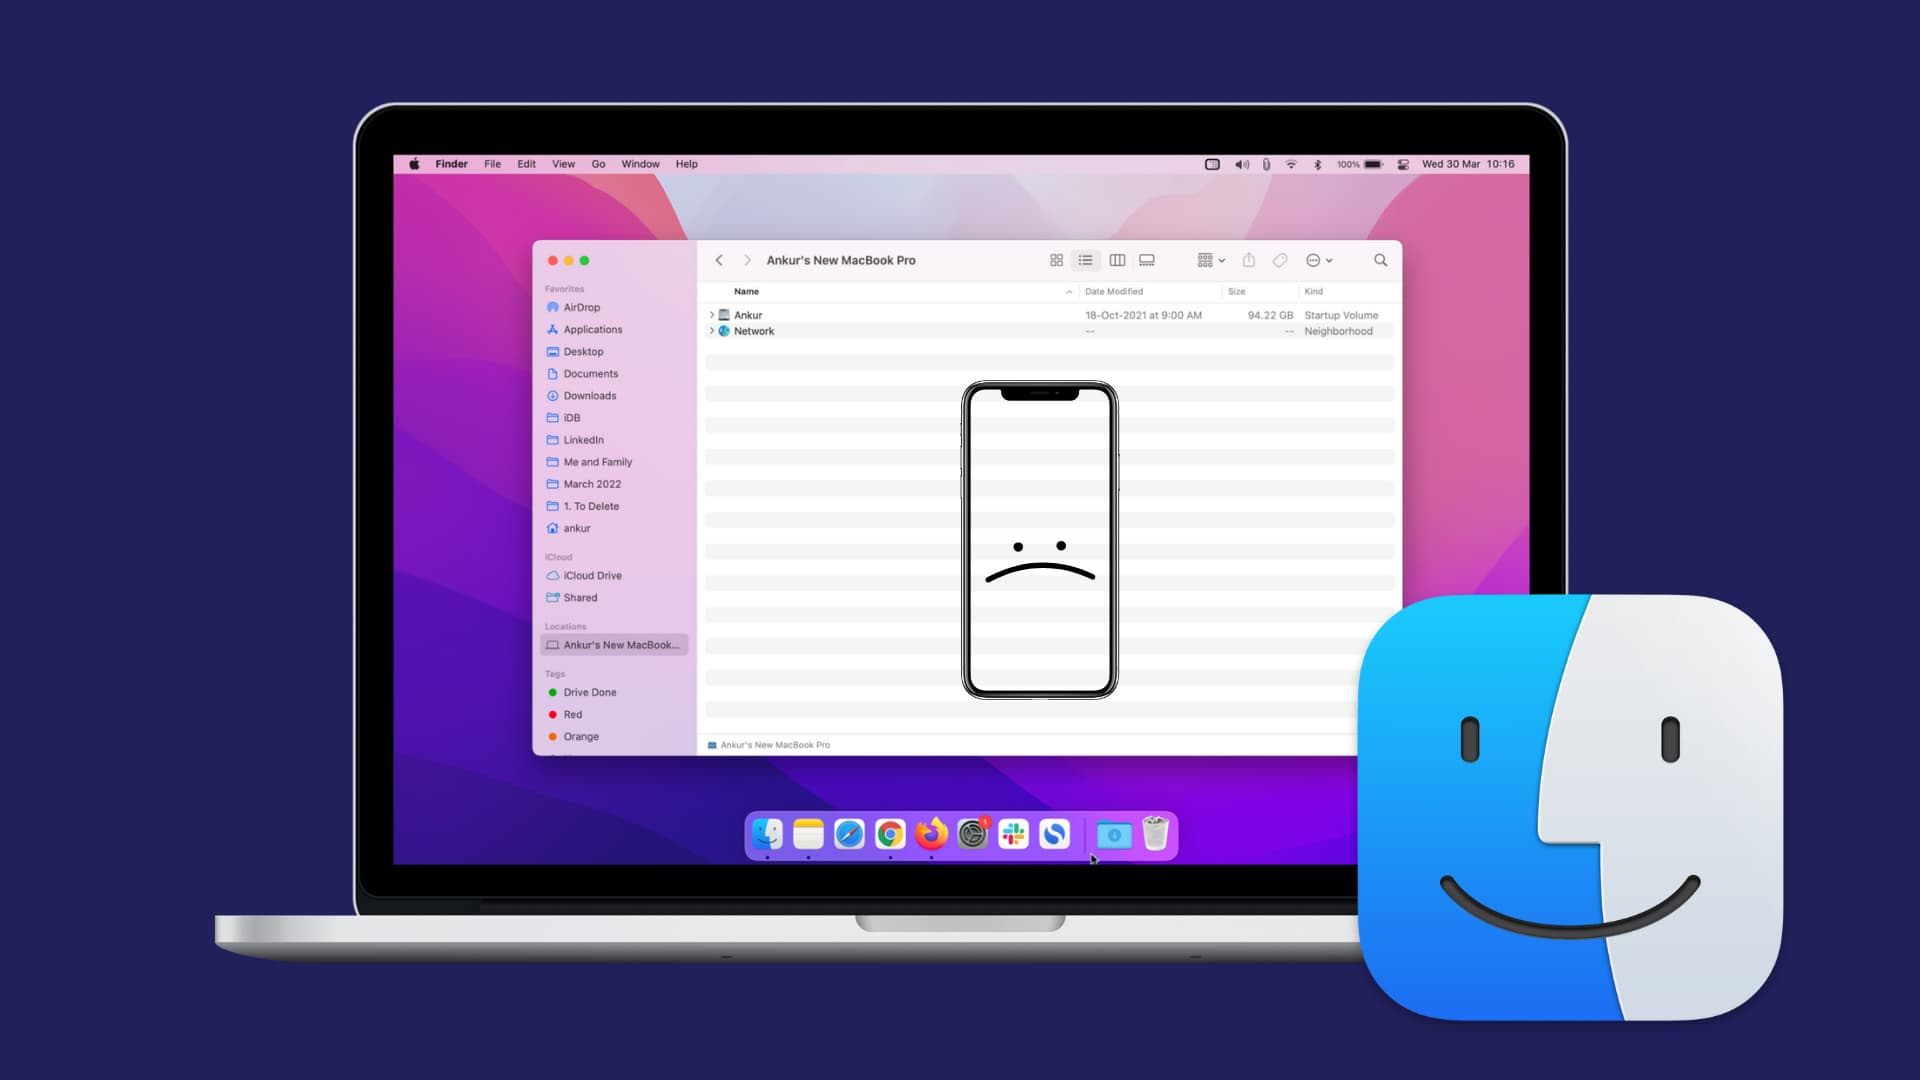This screenshot has width=1920, height=1080.
Task: Click the forward navigation arrow
Action: (746, 260)
